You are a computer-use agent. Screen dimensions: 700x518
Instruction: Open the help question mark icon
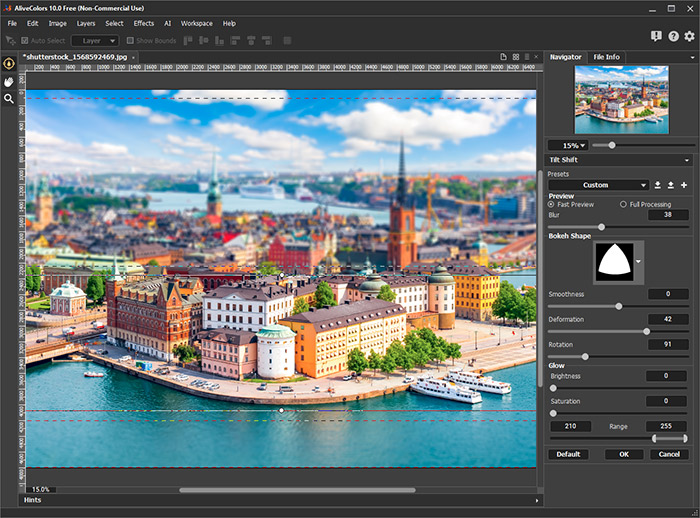pos(673,37)
